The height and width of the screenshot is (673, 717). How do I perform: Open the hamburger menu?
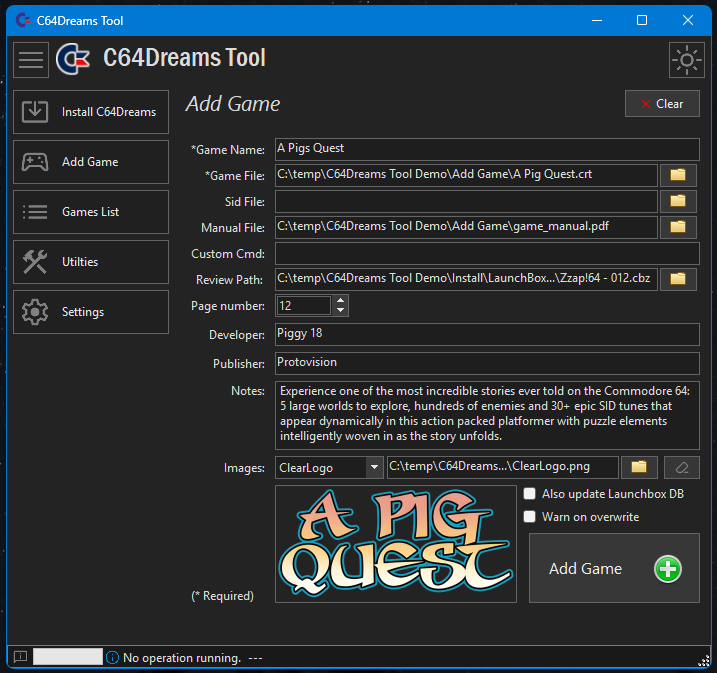pos(31,60)
